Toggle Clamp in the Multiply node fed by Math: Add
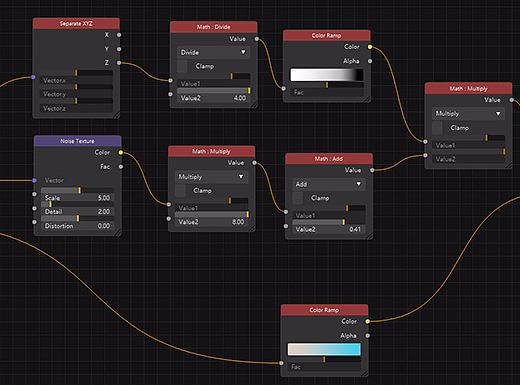 437,128
